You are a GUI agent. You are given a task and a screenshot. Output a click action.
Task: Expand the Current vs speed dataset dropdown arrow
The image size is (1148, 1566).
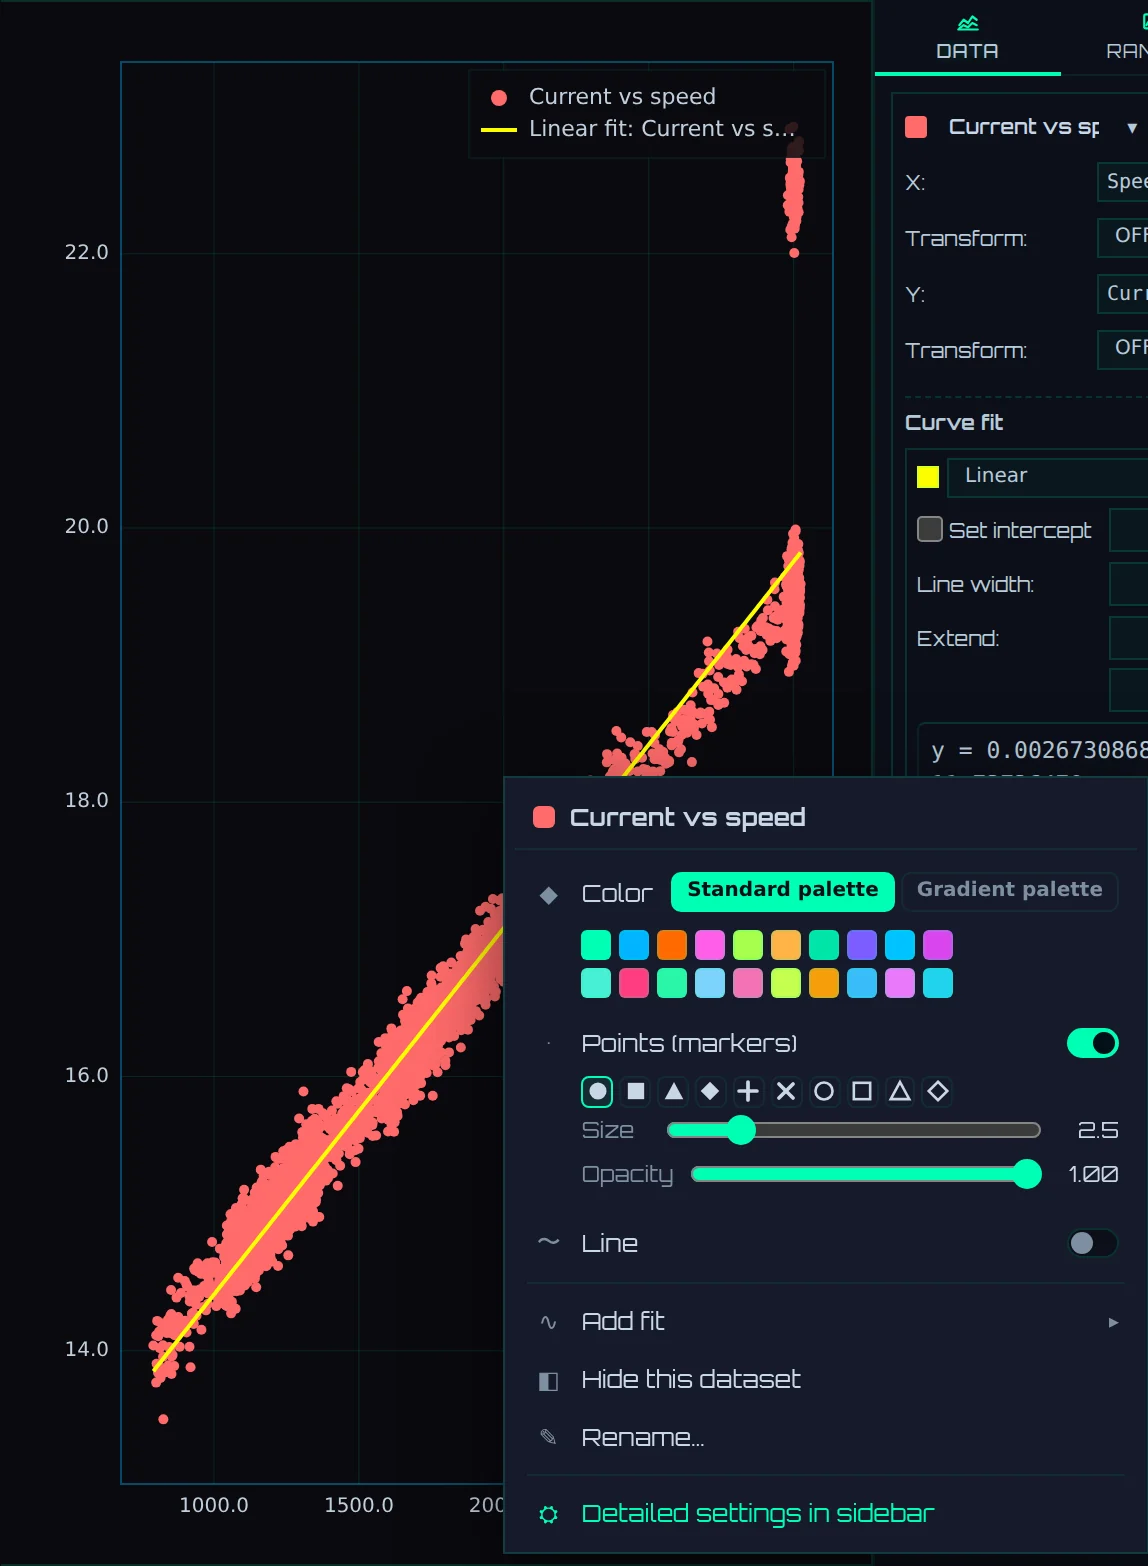coord(1132,128)
